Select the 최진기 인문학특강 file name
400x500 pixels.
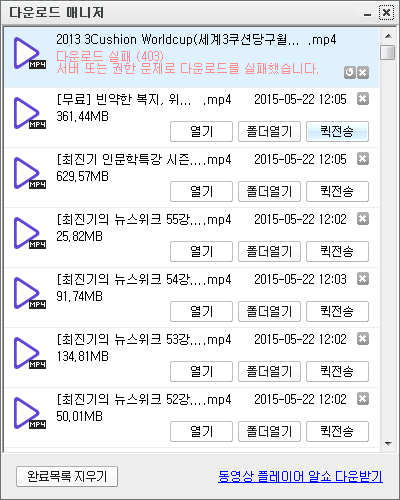click(143, 159)
